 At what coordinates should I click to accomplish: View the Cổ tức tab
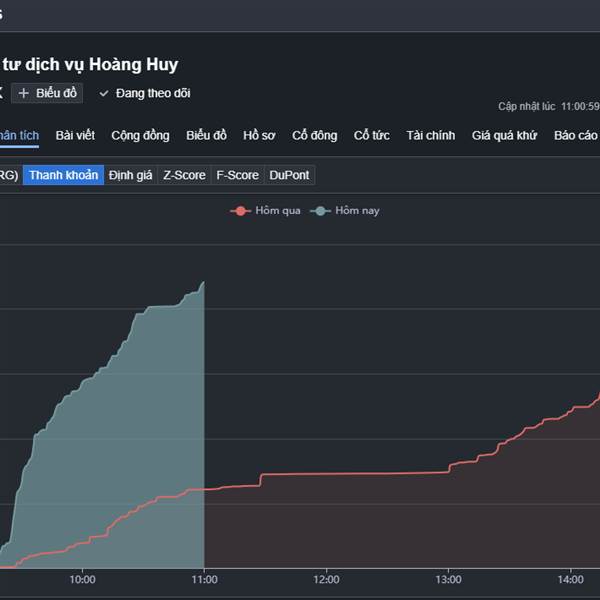[372, 136]
